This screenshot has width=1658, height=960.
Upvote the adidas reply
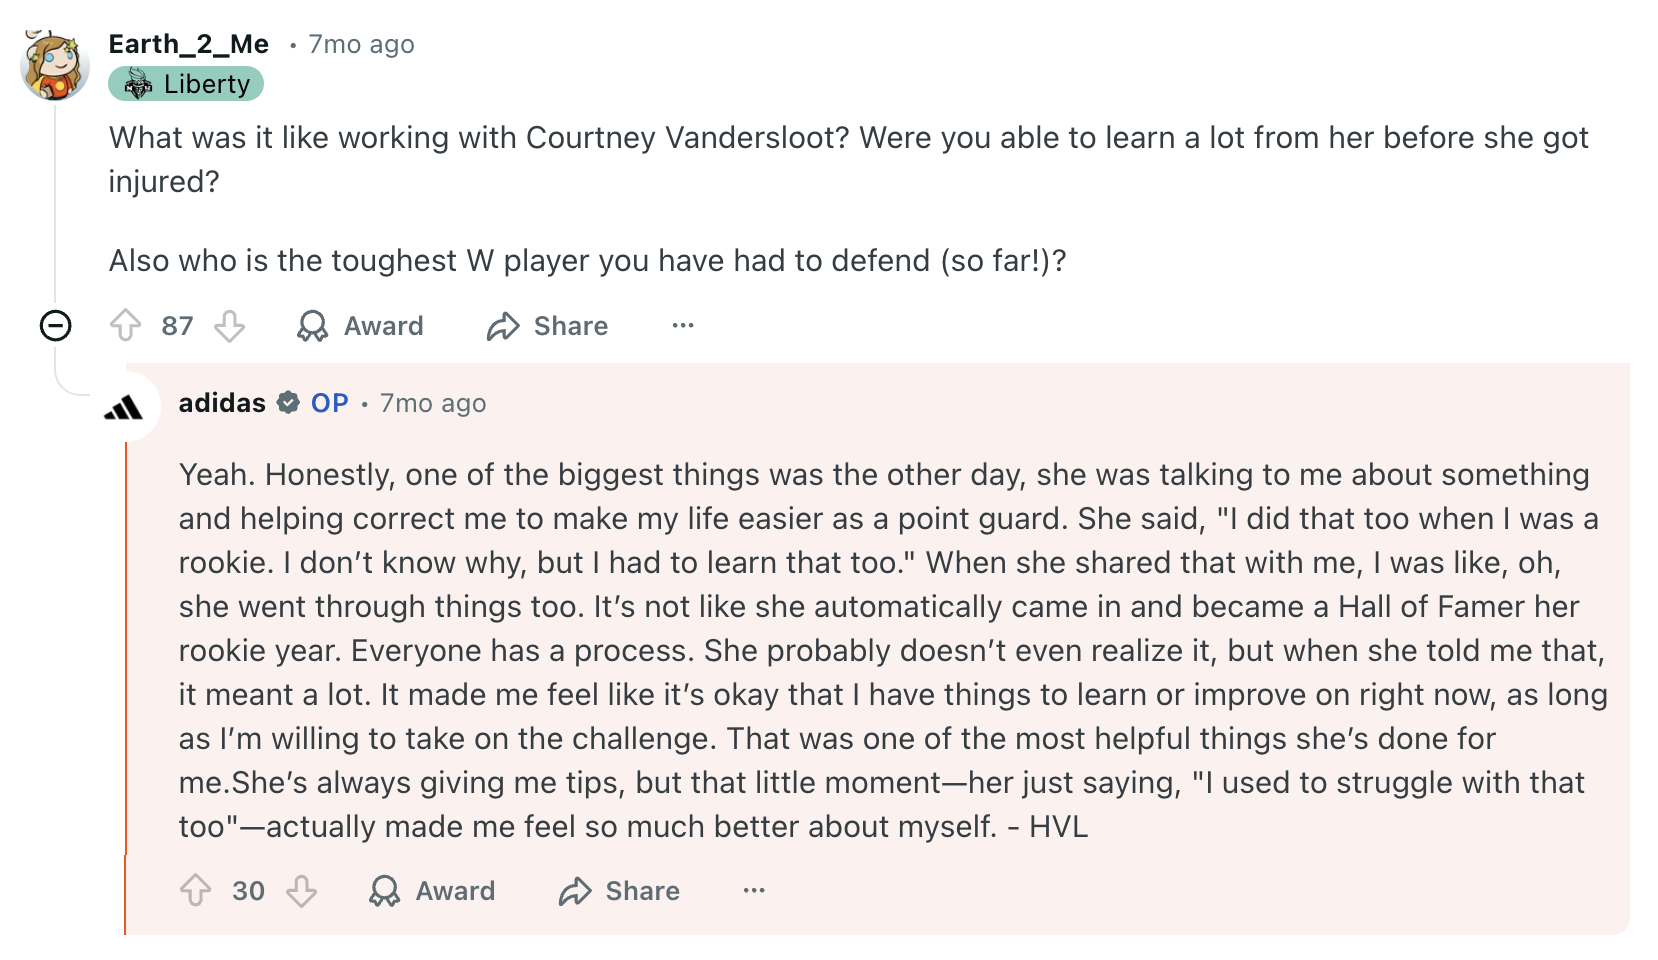[x=196, y=891]
